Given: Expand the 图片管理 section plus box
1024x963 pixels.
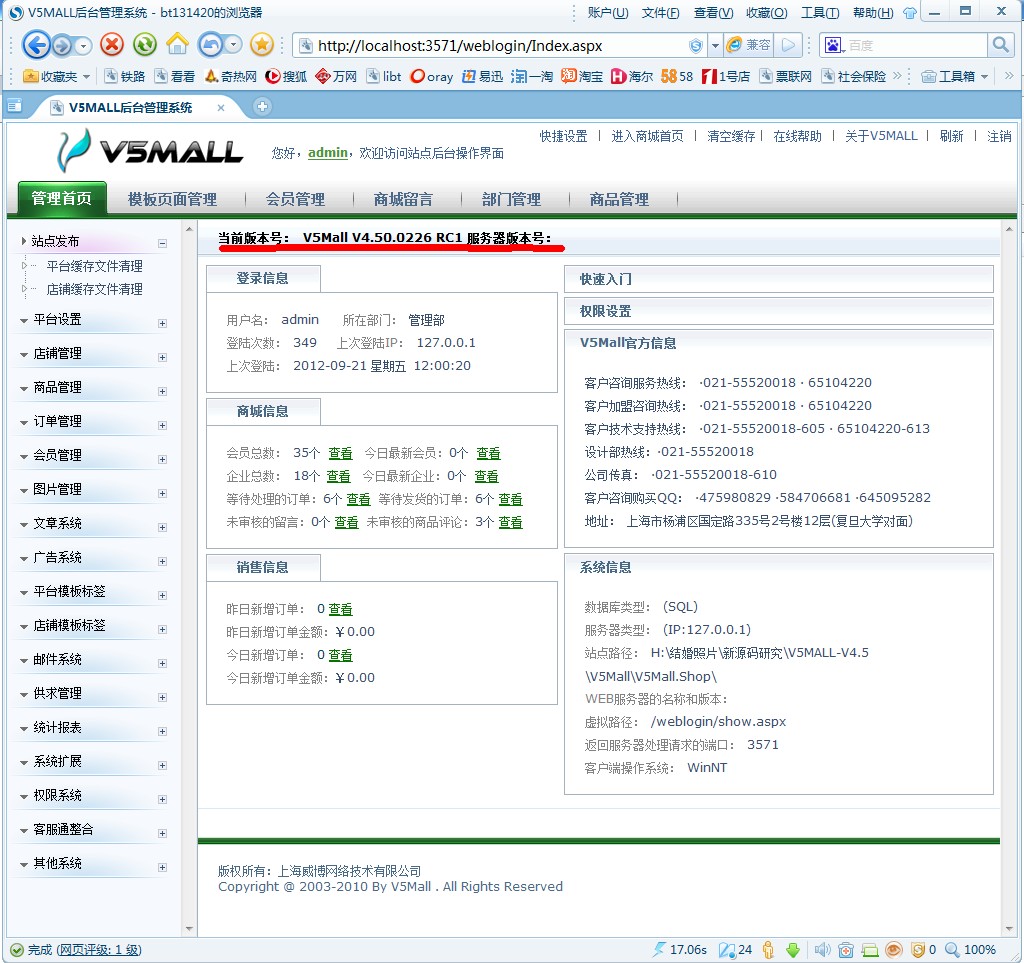Looking at the screenshot, I should click(x=163, y=493).
